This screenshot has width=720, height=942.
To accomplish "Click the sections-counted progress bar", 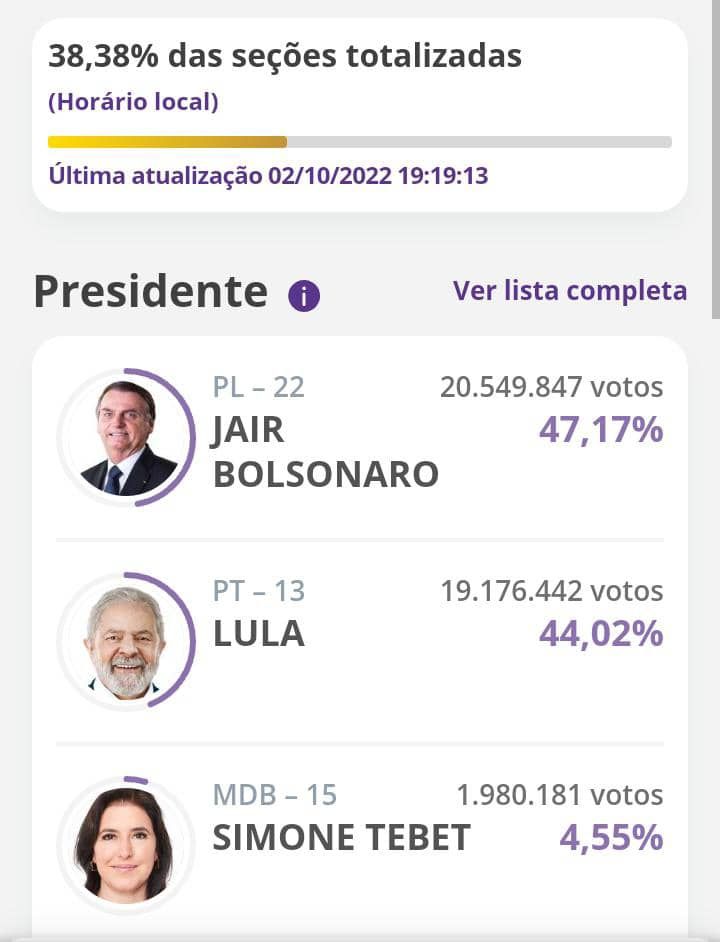I will [360, 142].
